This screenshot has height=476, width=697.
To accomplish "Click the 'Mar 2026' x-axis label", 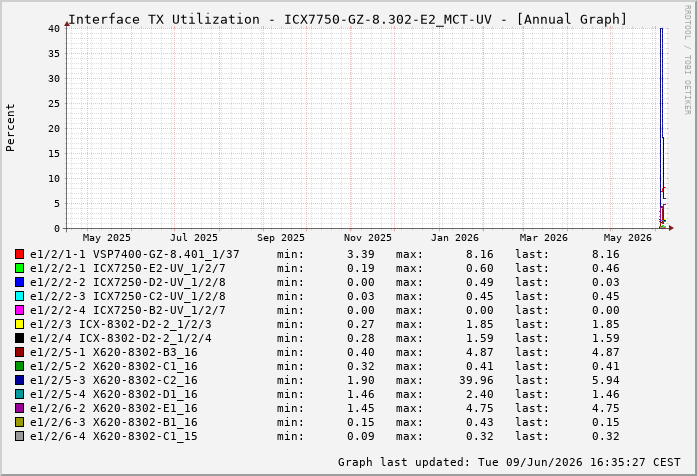I will [544, 238].
